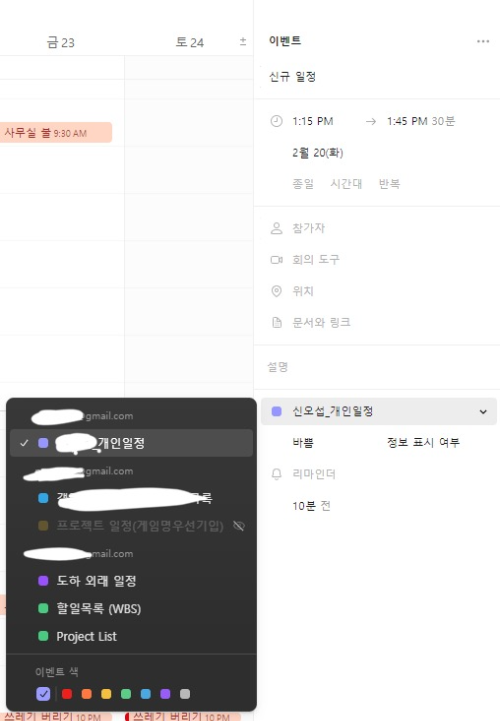Click the documents and links file icon
The height and width of the screenshot is (721, 500).
(x=277, y=322)
